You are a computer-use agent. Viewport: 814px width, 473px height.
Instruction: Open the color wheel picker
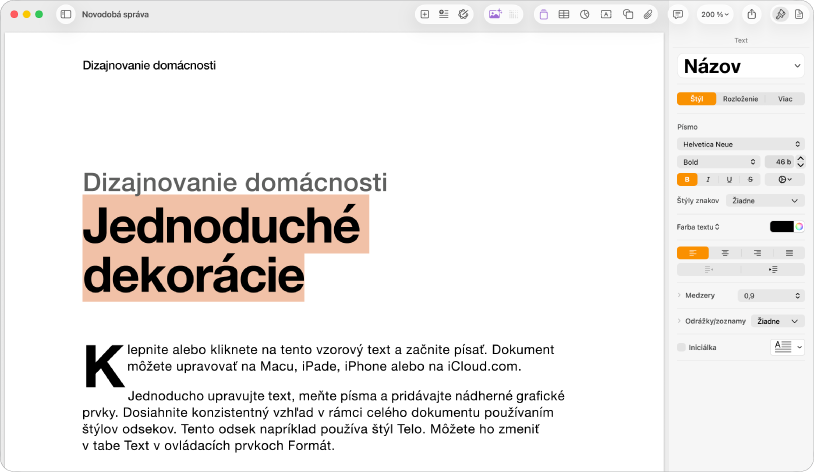[x=799, y=227]
